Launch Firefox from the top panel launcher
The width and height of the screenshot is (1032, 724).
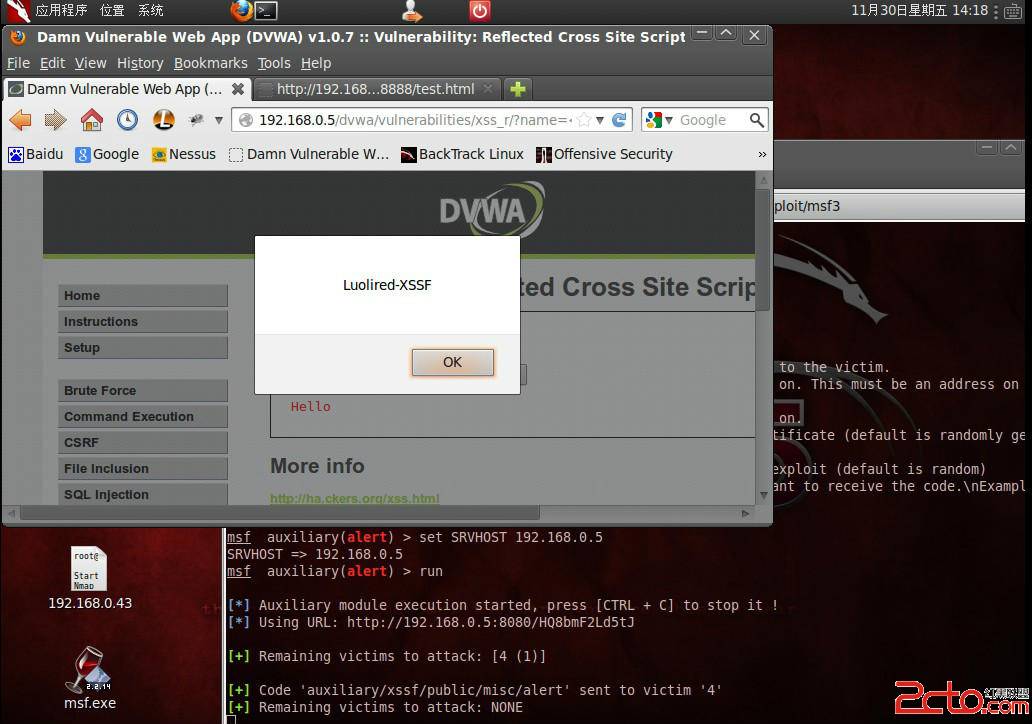click(x=240, y=11)
